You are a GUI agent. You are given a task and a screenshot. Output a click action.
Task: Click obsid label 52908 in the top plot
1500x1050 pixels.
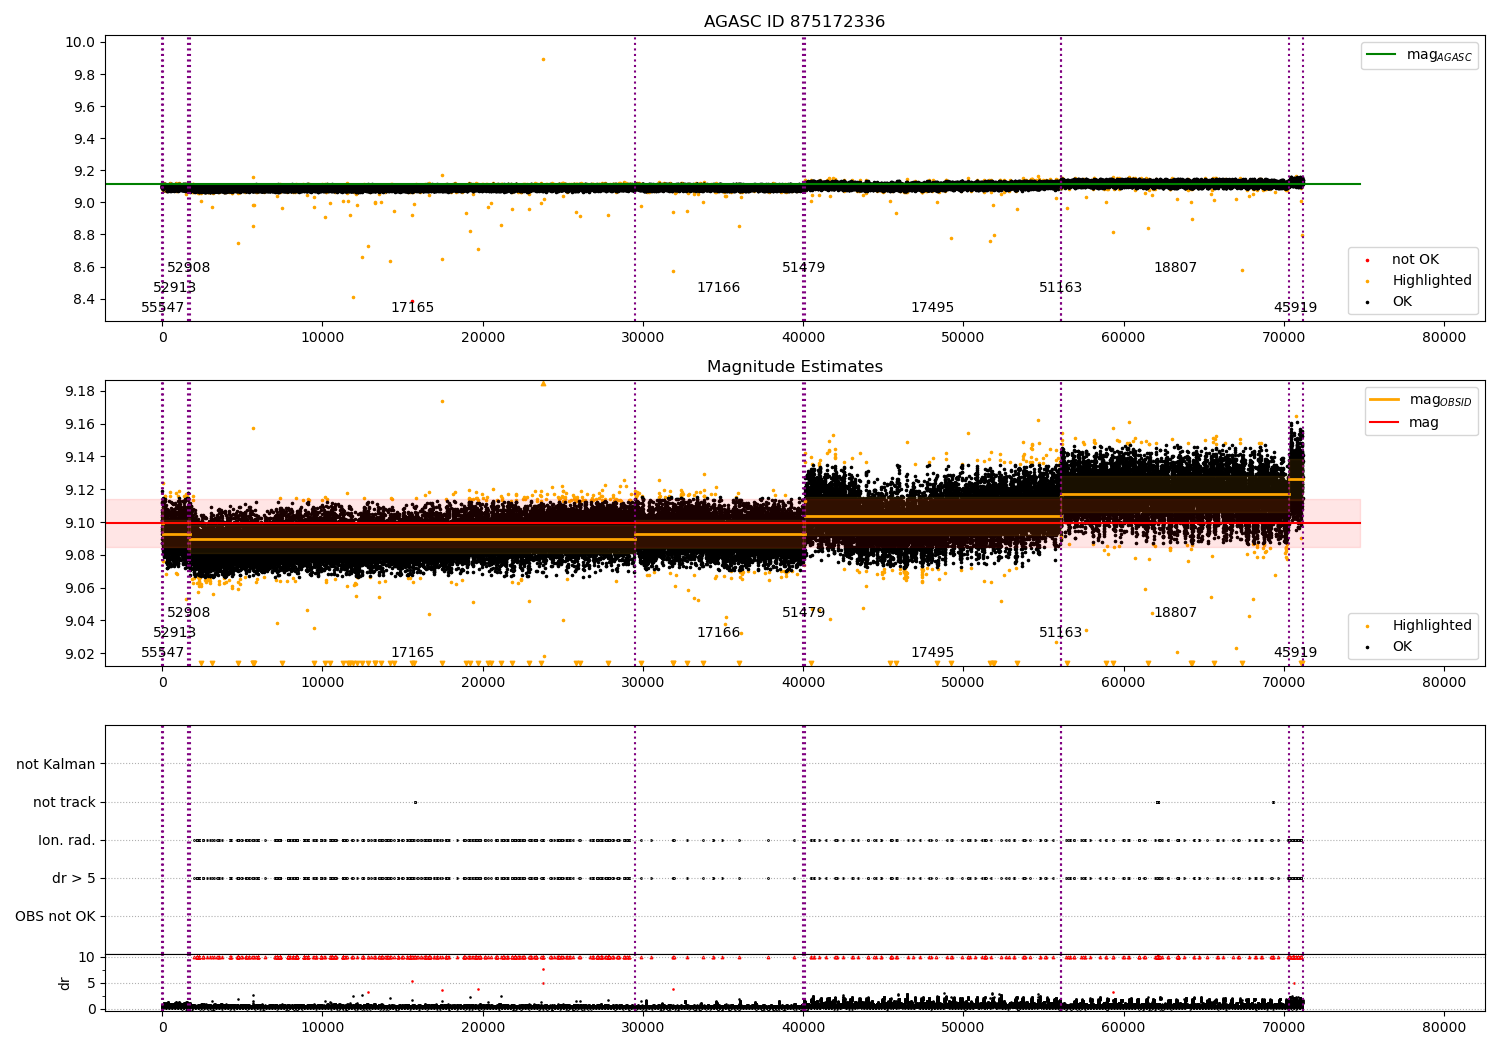click(188, 267)
